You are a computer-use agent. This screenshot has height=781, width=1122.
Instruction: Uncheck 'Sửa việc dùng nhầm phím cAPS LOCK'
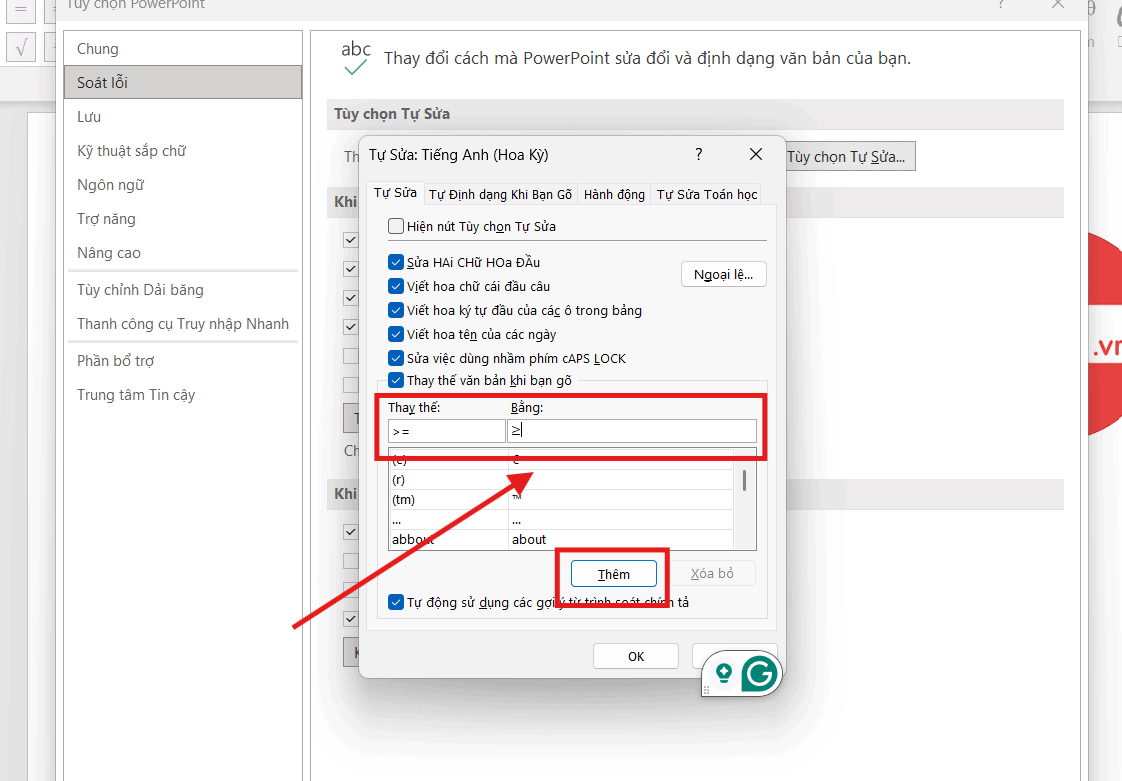(x=396, y=358)
